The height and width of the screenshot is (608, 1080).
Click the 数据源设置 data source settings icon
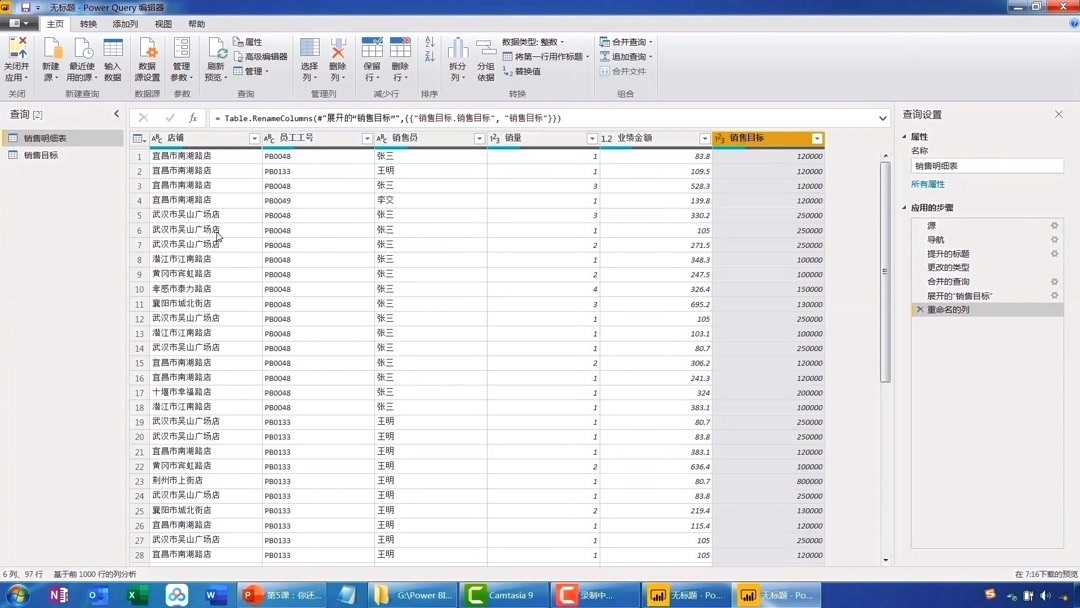(x=148, y=58)
